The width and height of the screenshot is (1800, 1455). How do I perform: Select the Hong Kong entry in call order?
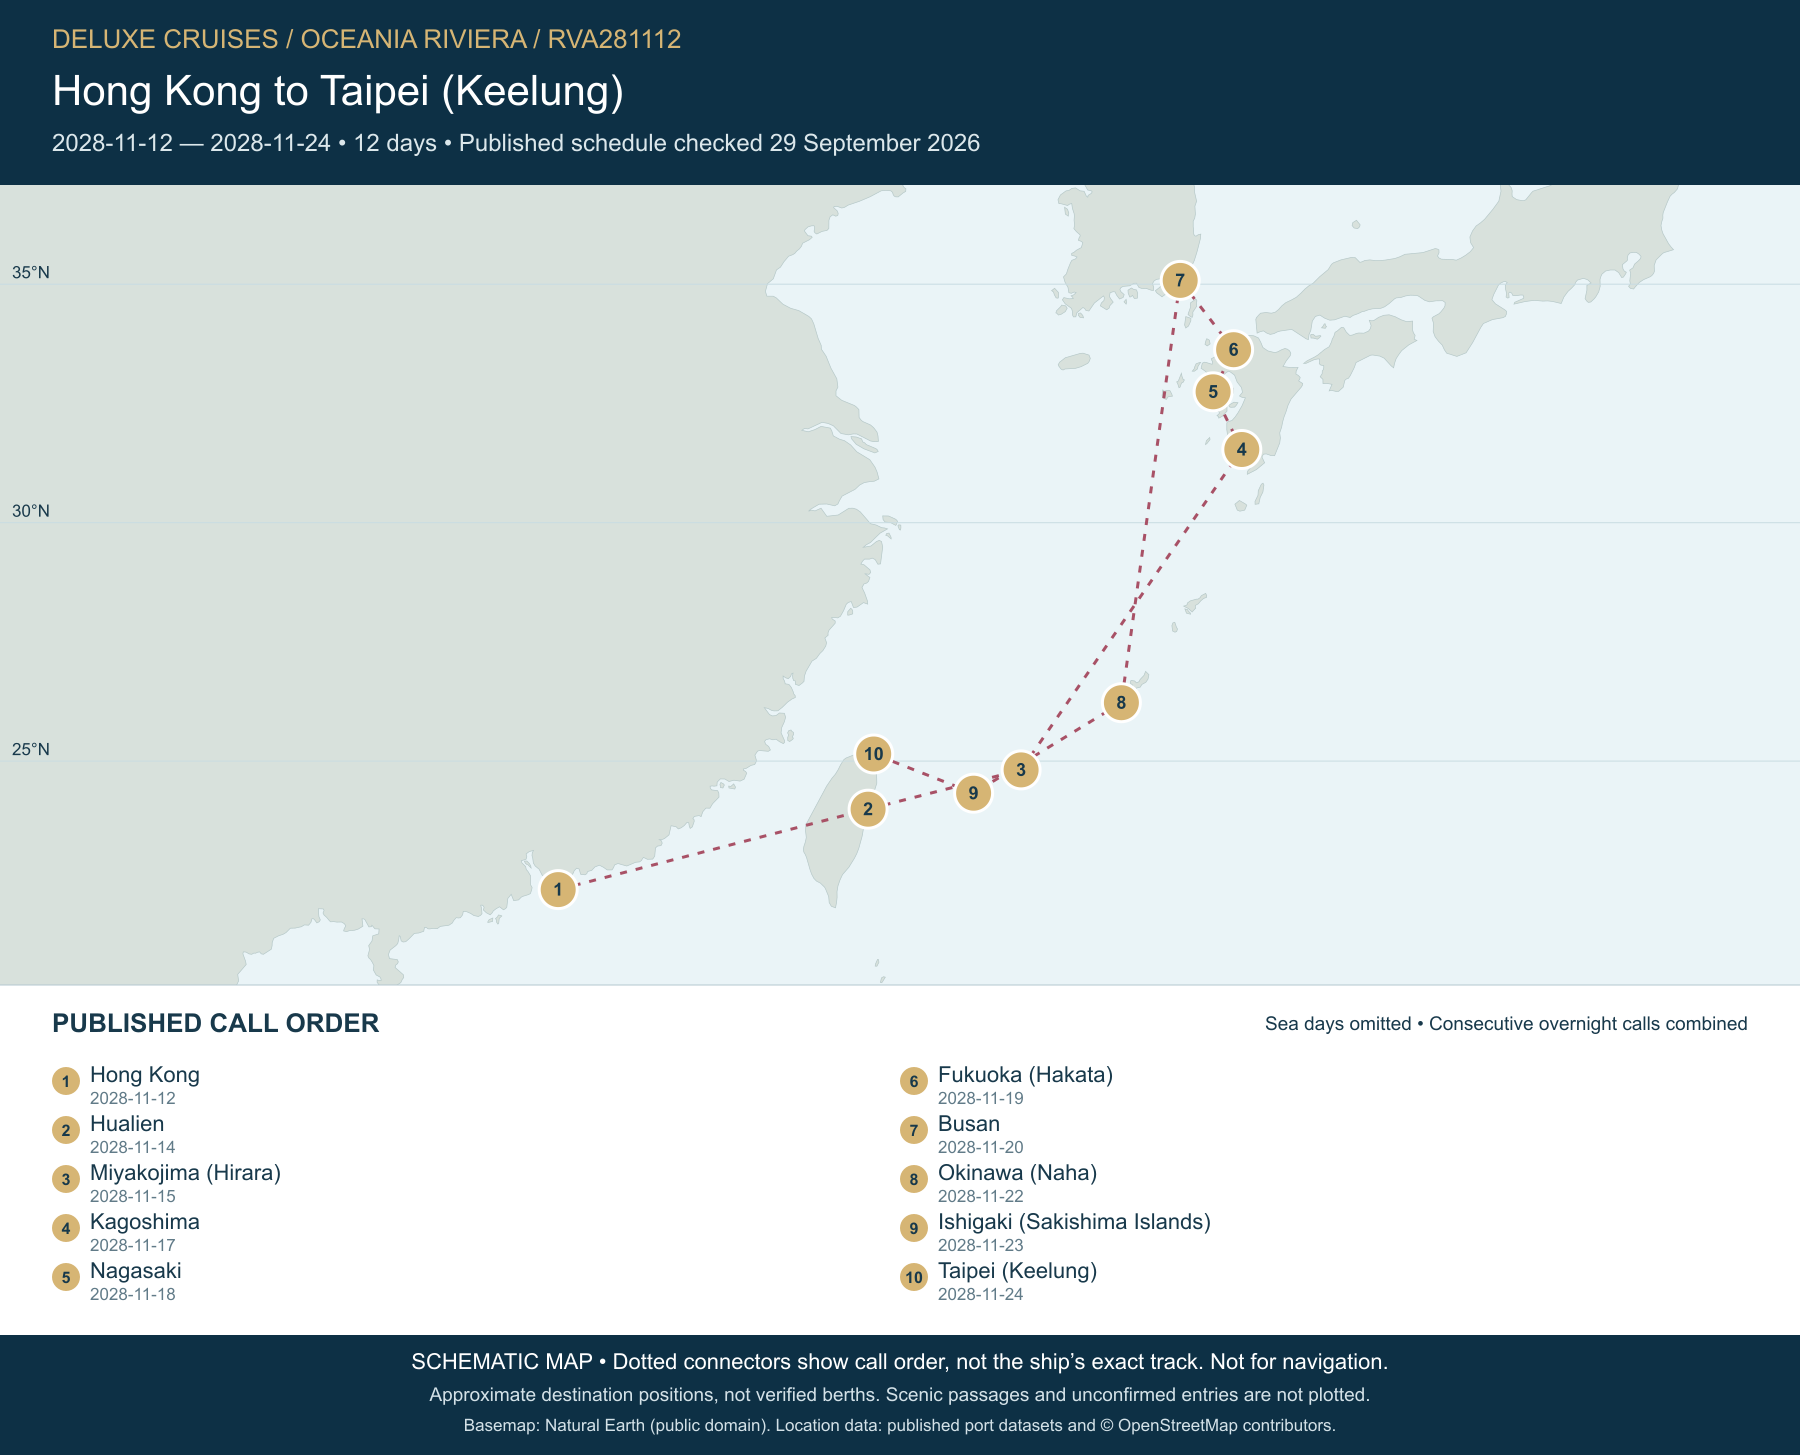(x=145, y=1075)
